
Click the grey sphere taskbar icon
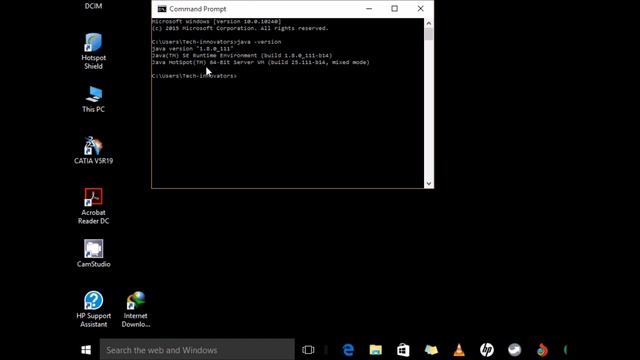click(x=514, y=350)
